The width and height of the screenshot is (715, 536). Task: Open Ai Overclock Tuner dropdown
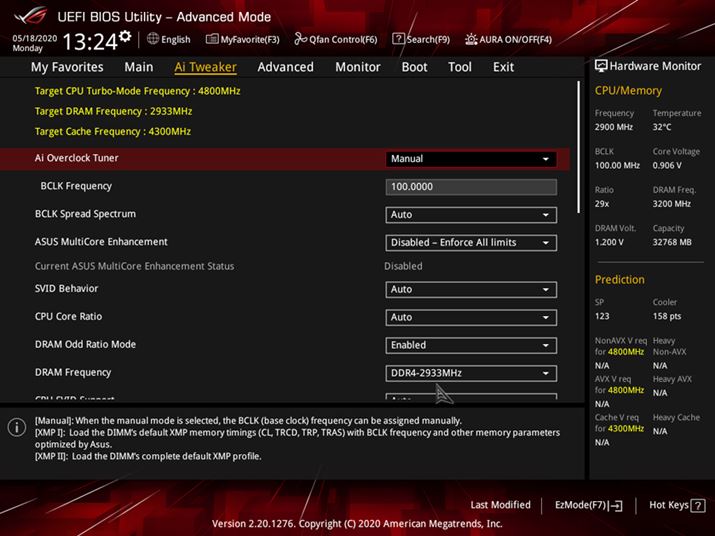[x=471, y=159]
